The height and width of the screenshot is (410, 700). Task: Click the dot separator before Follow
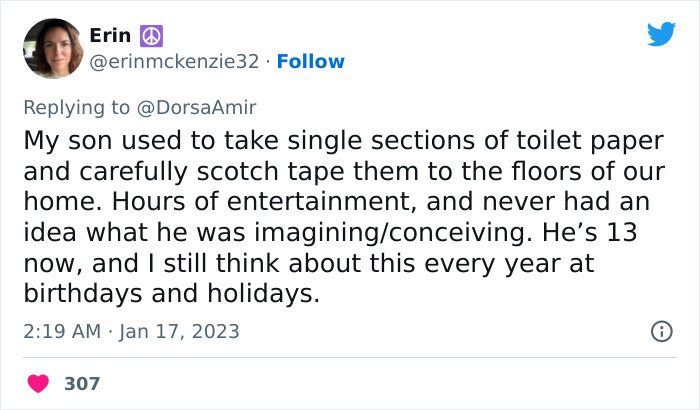coord(267,62)
